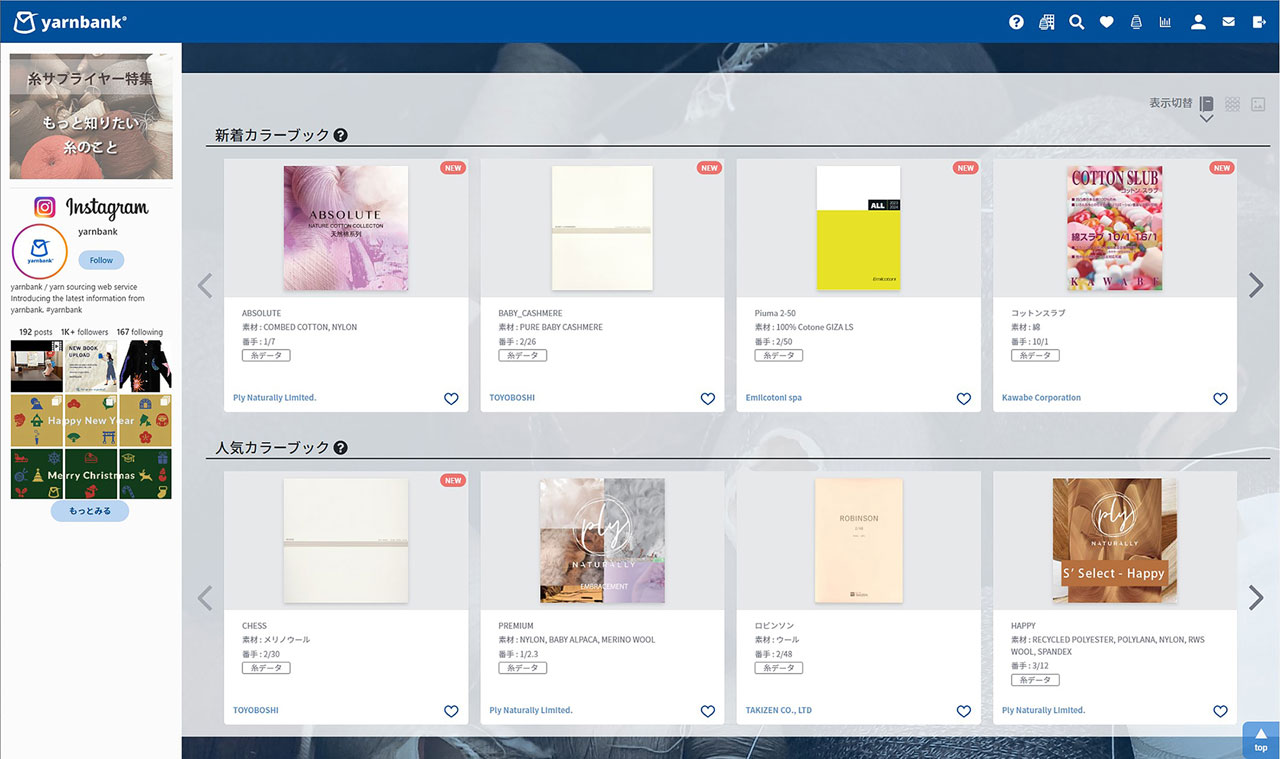Open the ABSOLUTE book cover thumbnail
The image size is (1280, 759).
[x=346, y=228]
